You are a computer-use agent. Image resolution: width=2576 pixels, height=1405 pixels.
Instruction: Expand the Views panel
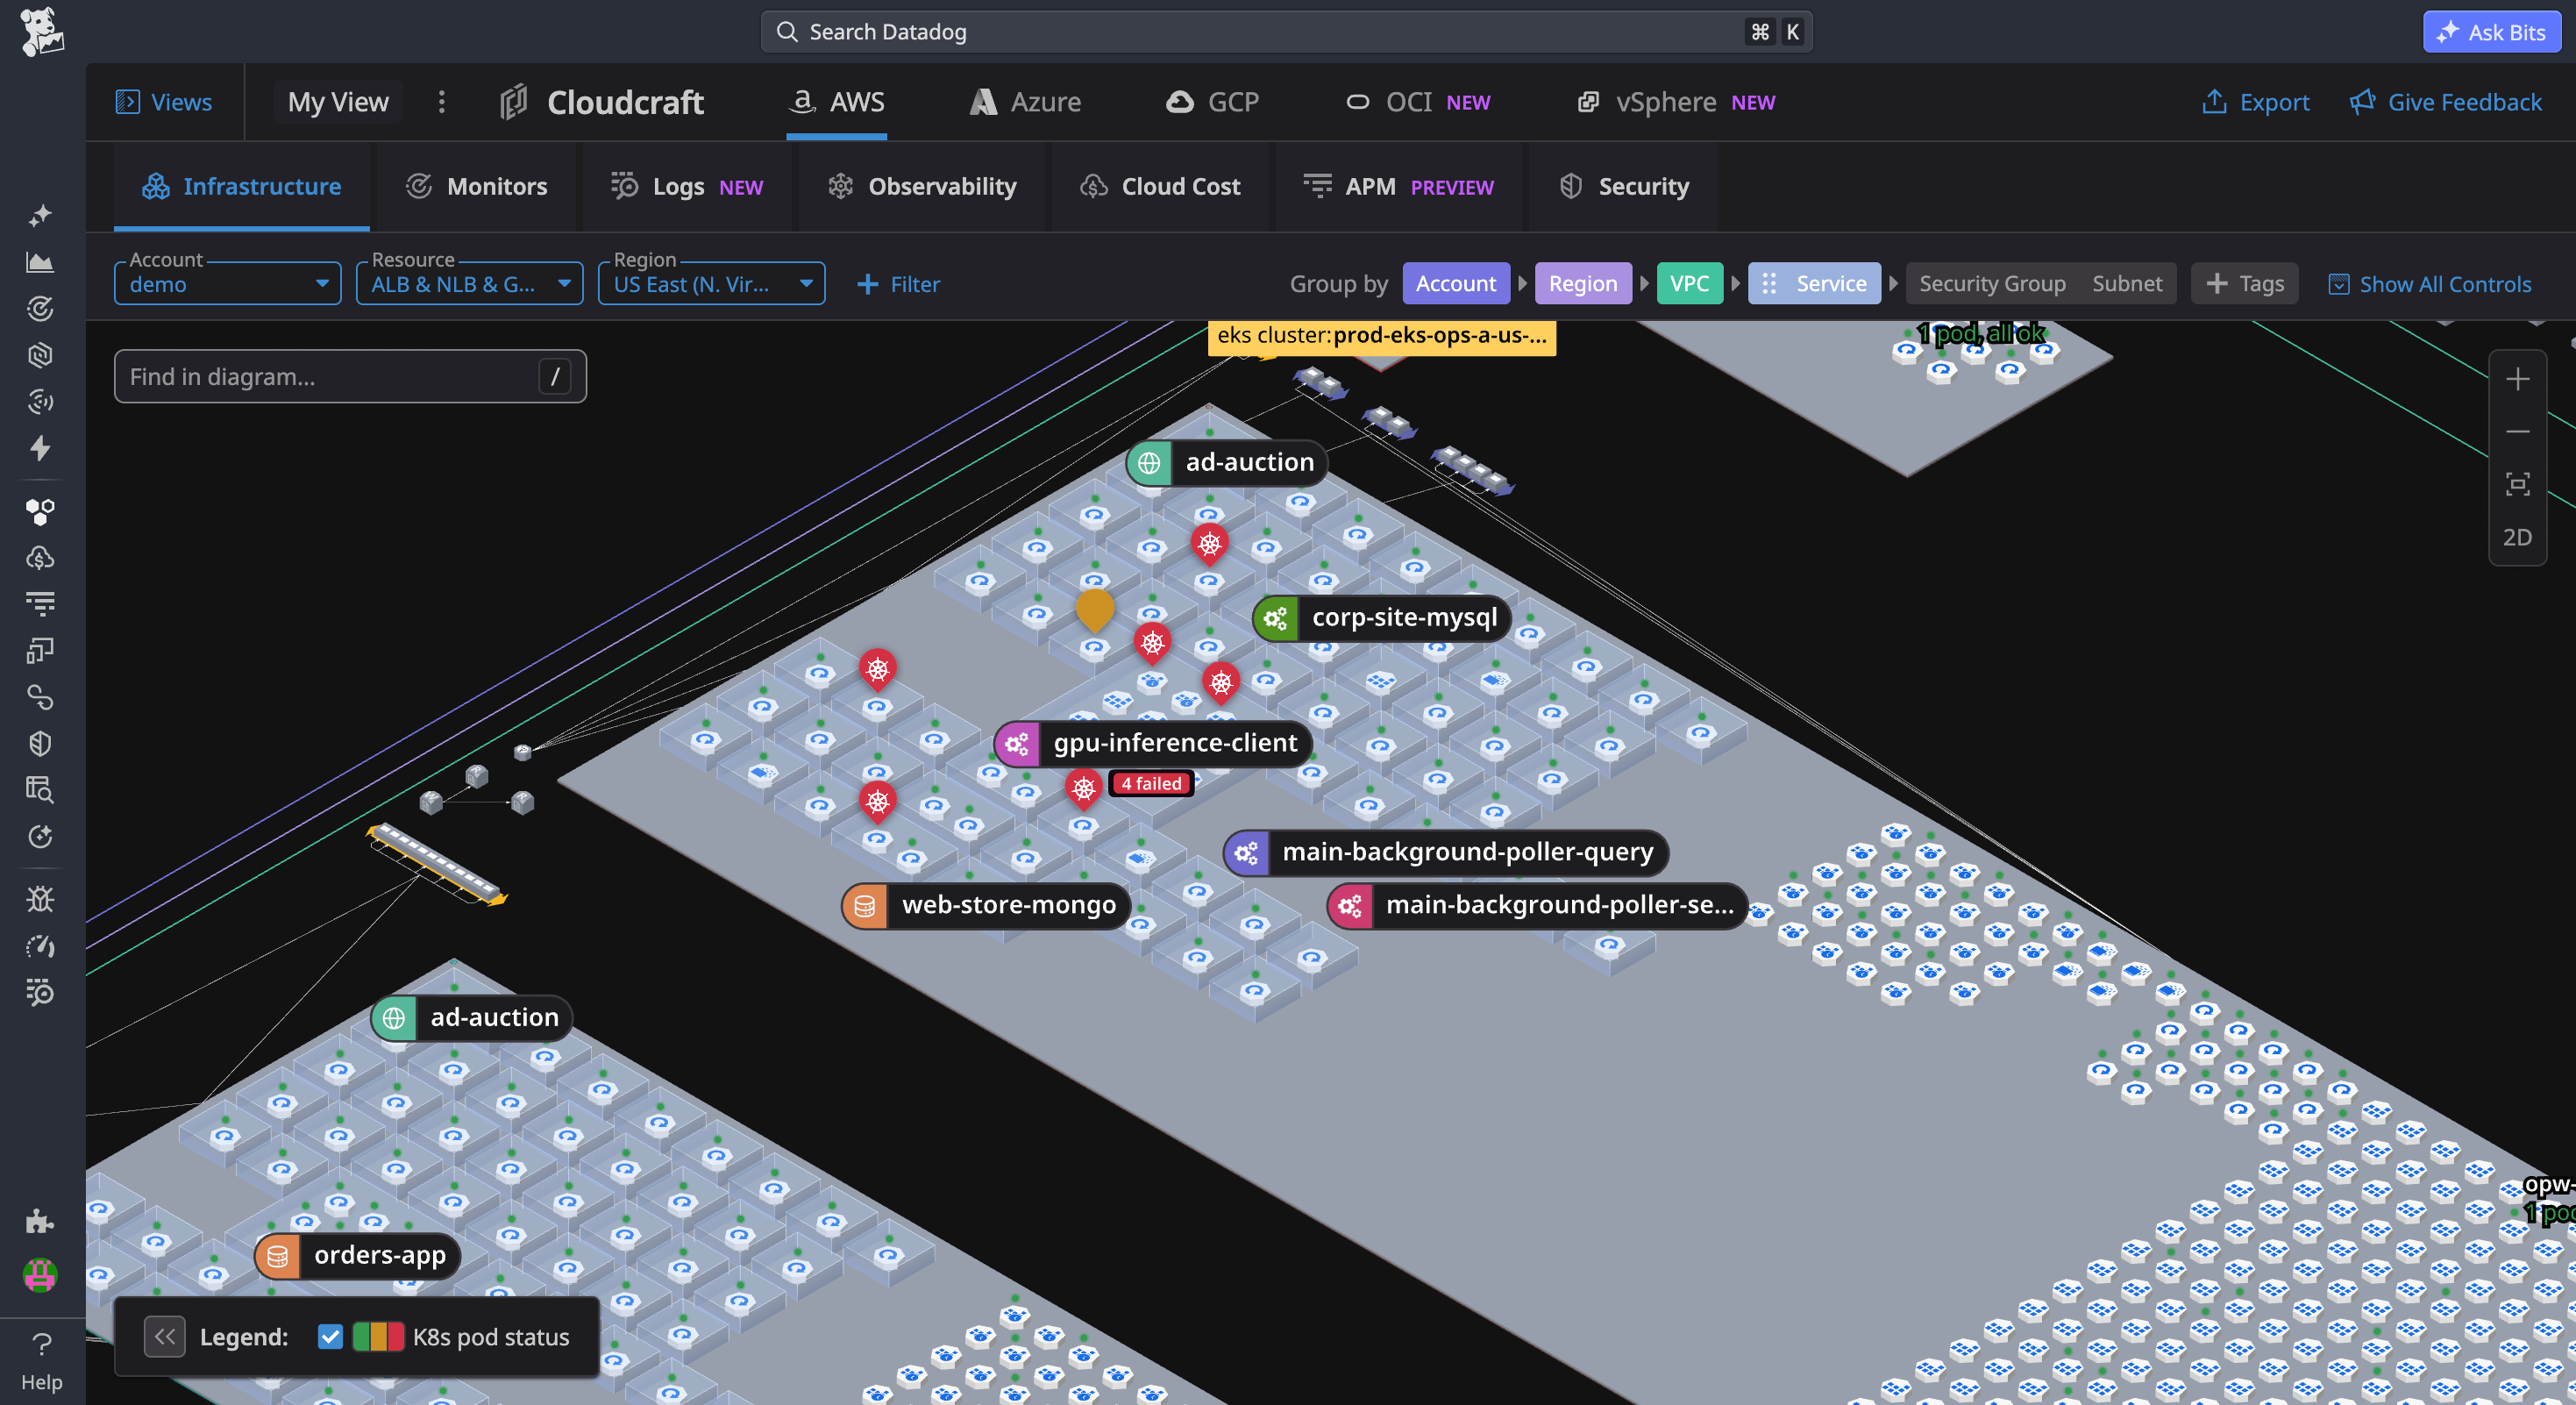(x=164, y=102)
